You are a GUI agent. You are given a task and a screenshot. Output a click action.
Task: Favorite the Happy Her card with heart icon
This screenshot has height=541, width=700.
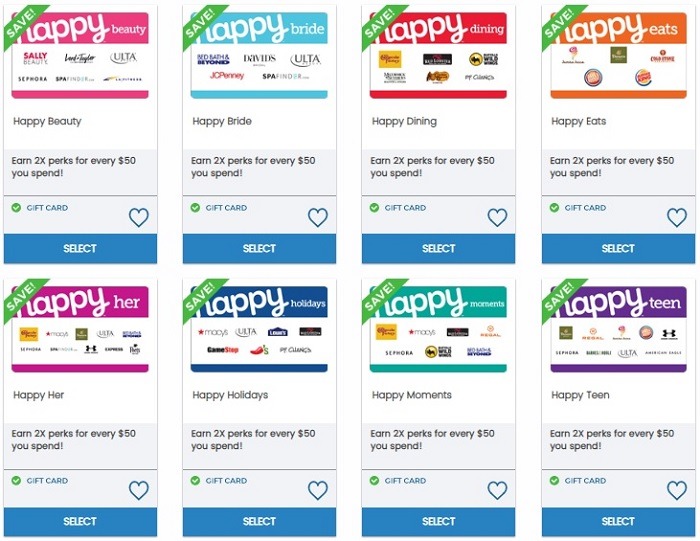click(138, 490)
